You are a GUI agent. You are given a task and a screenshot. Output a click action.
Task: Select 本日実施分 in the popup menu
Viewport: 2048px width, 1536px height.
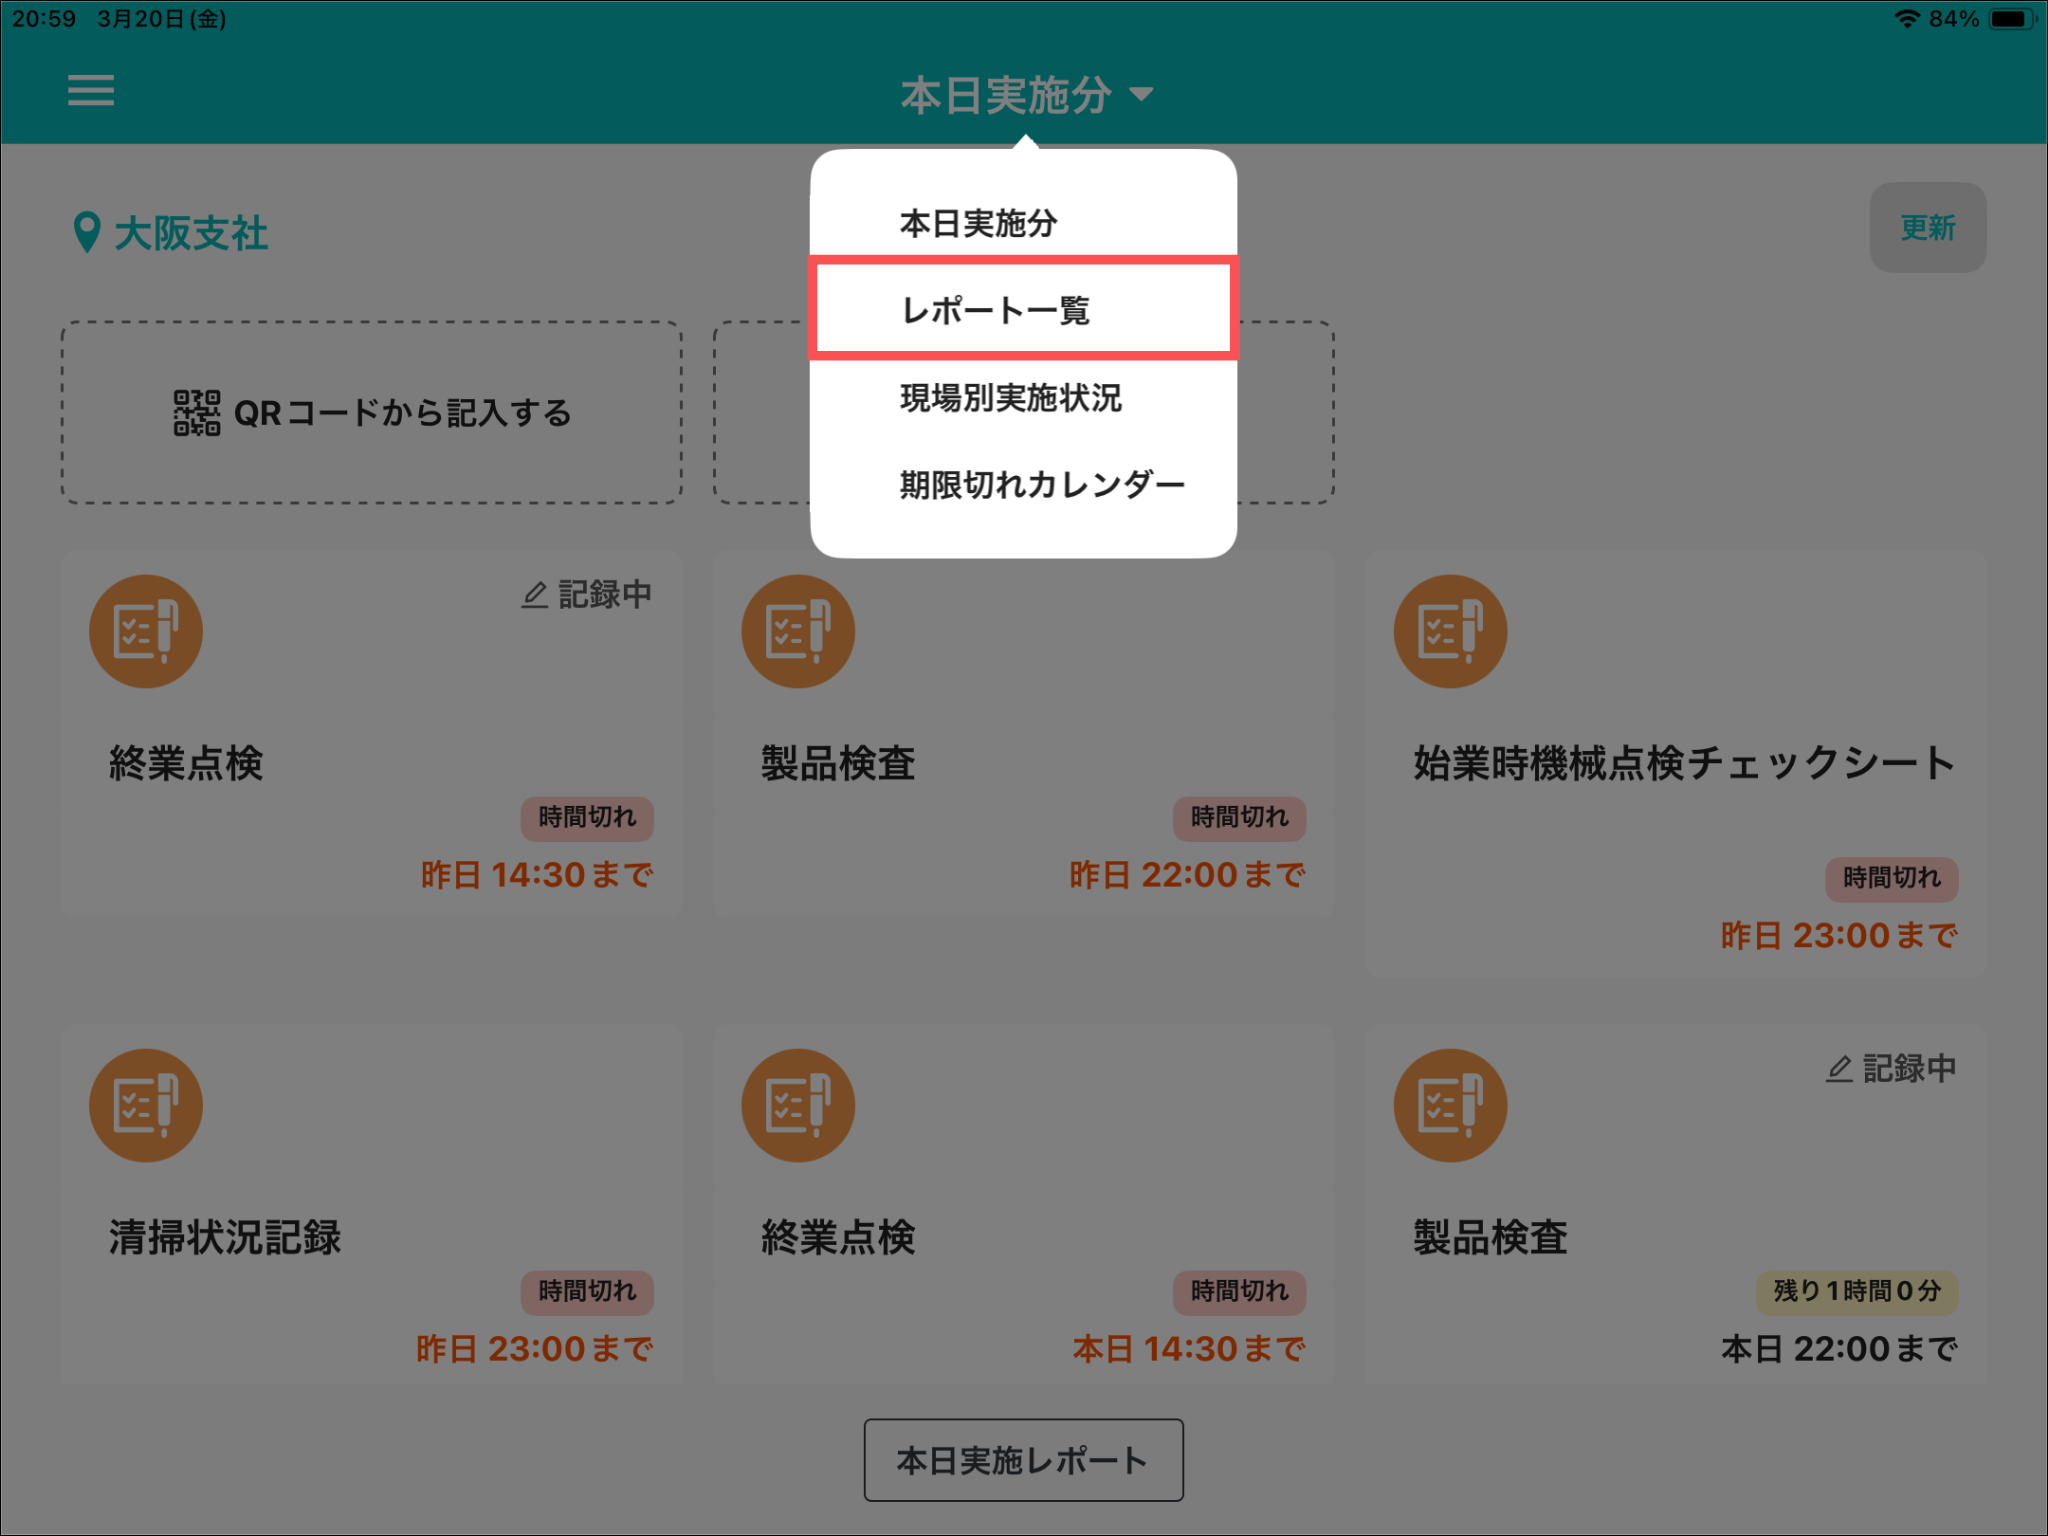pos(978,223)
